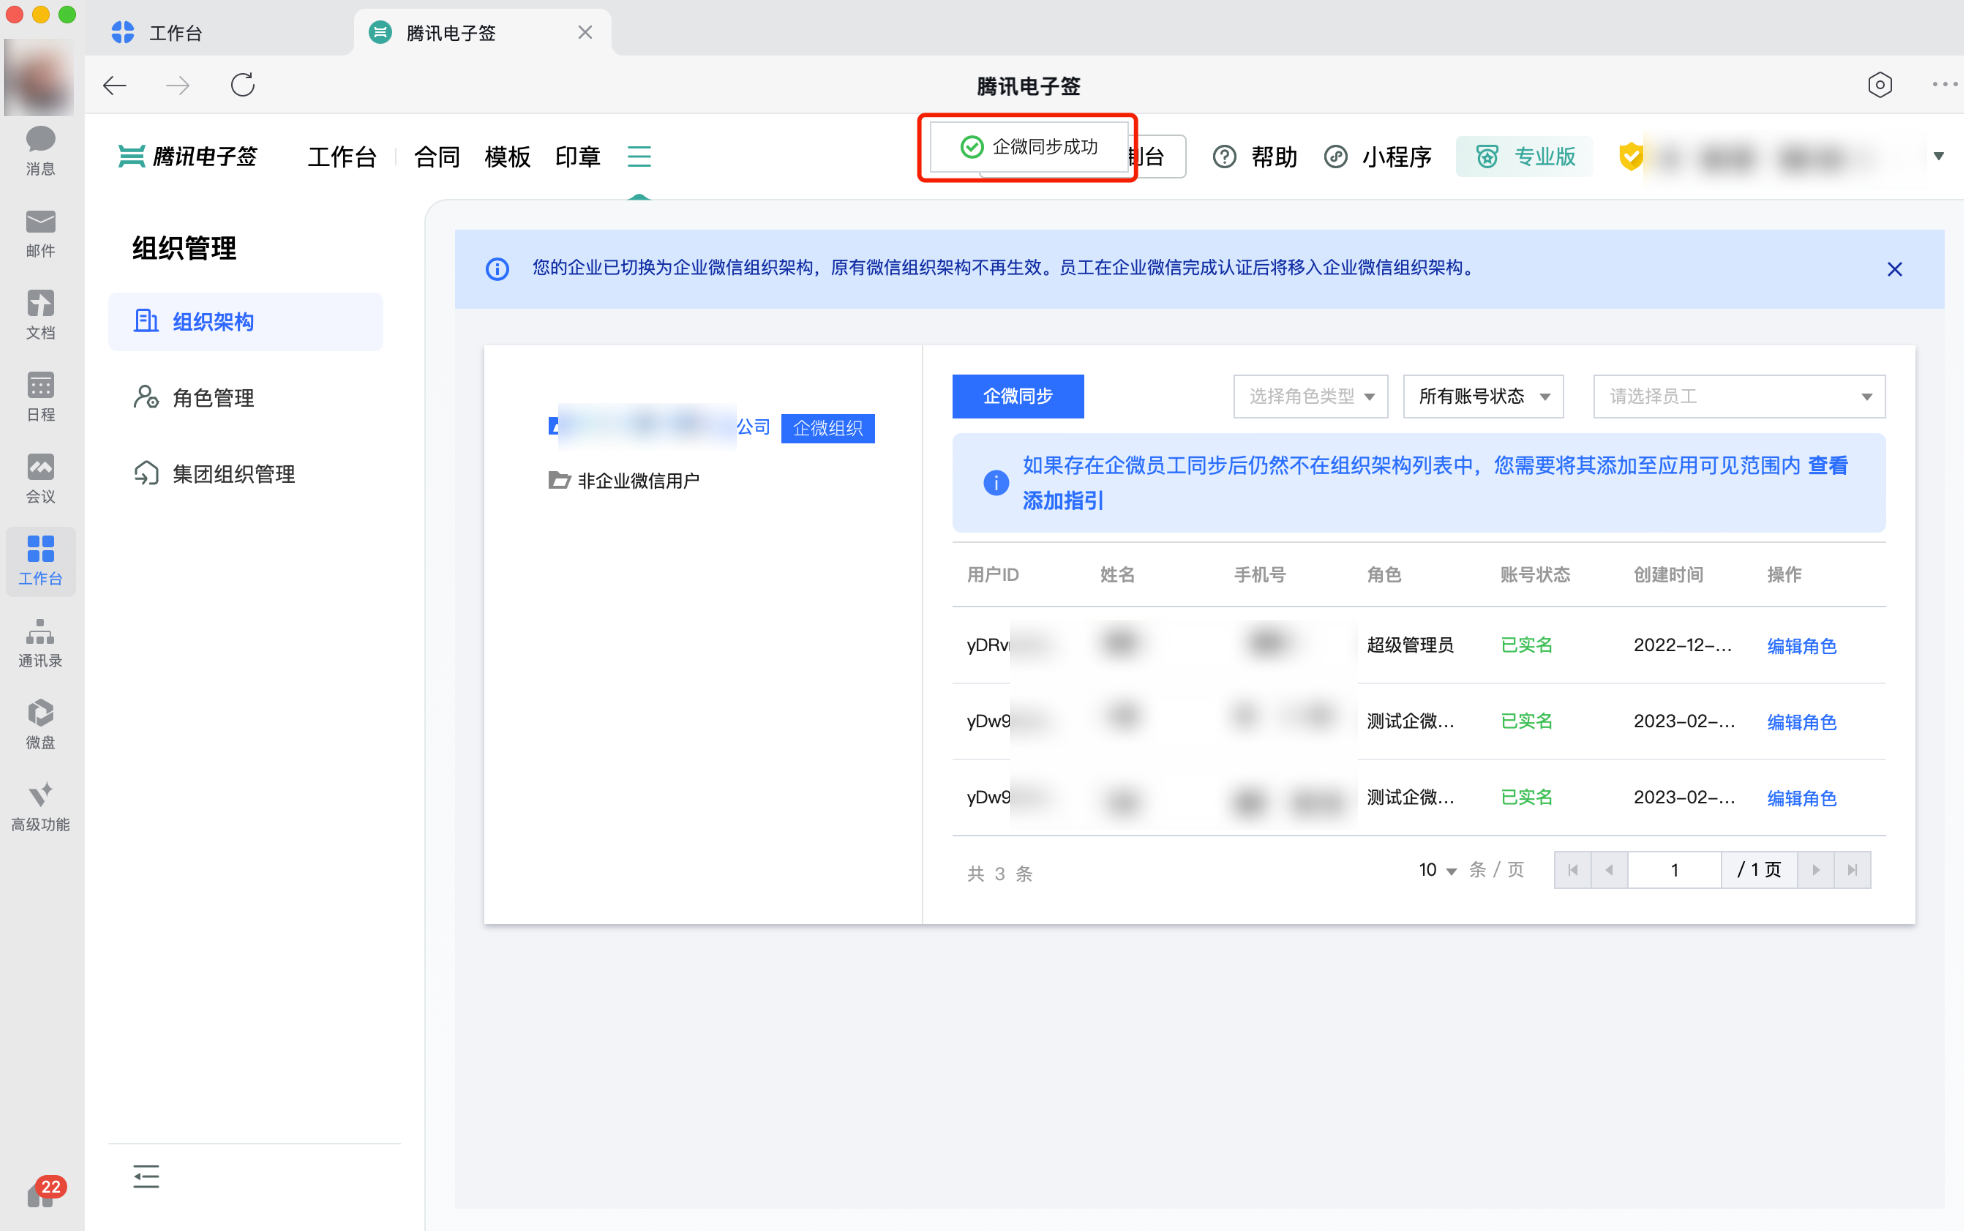Collapse the sidebar with bottom-left icon

tap(146, 1176)
